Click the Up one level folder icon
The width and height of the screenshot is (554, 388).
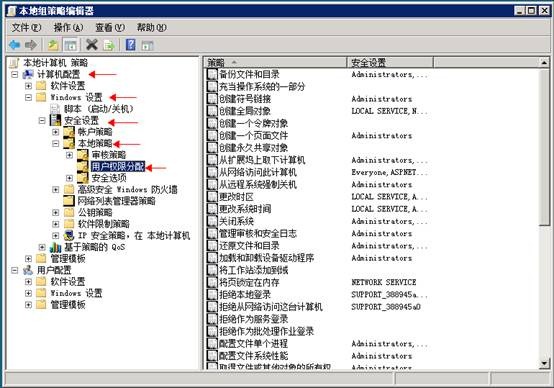click(53, 45)
